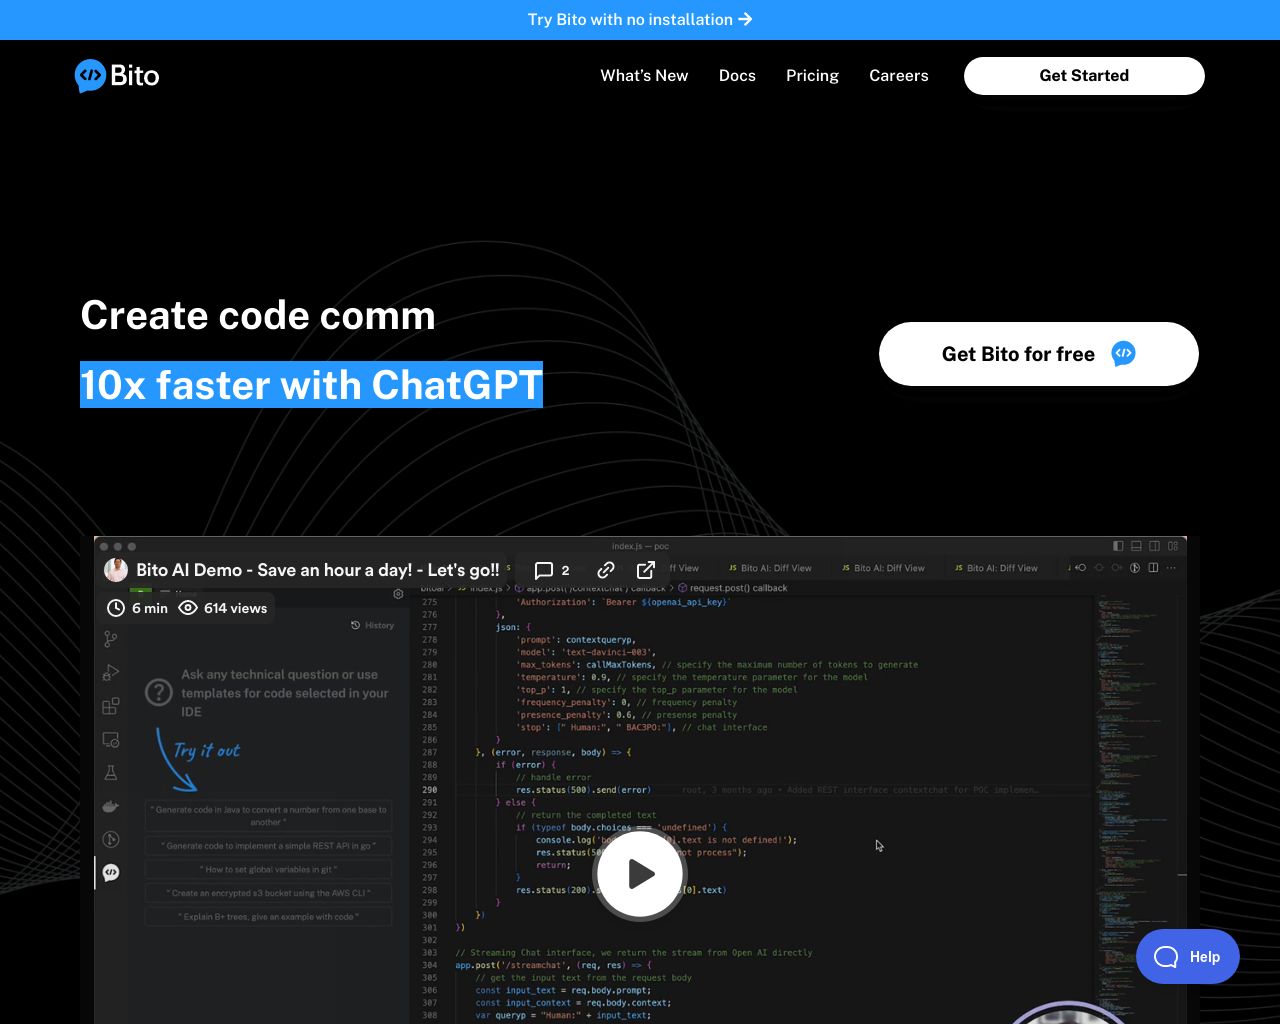Click the Bito logo in the header
The height and width of the screenshot is (1024, 1280).
click(x=117, y=76)
